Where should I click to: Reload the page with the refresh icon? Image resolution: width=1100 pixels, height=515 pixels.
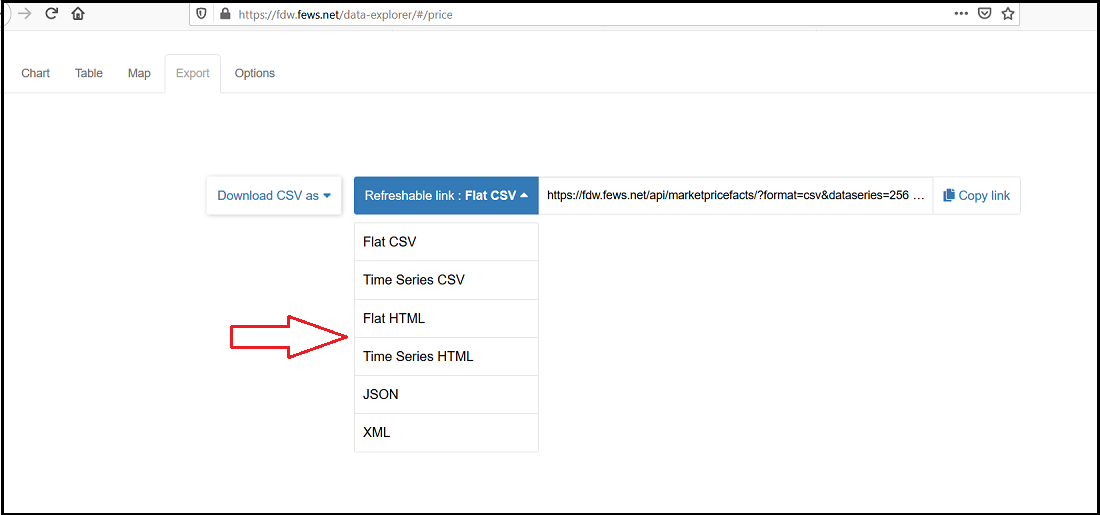coord(52,14)
